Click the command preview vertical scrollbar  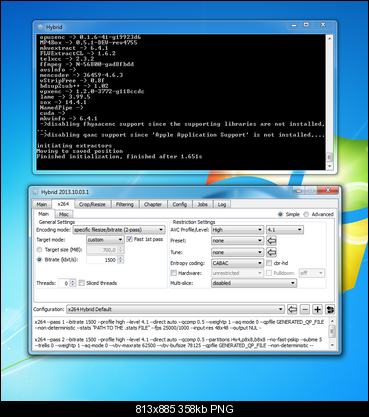(332, 333)
